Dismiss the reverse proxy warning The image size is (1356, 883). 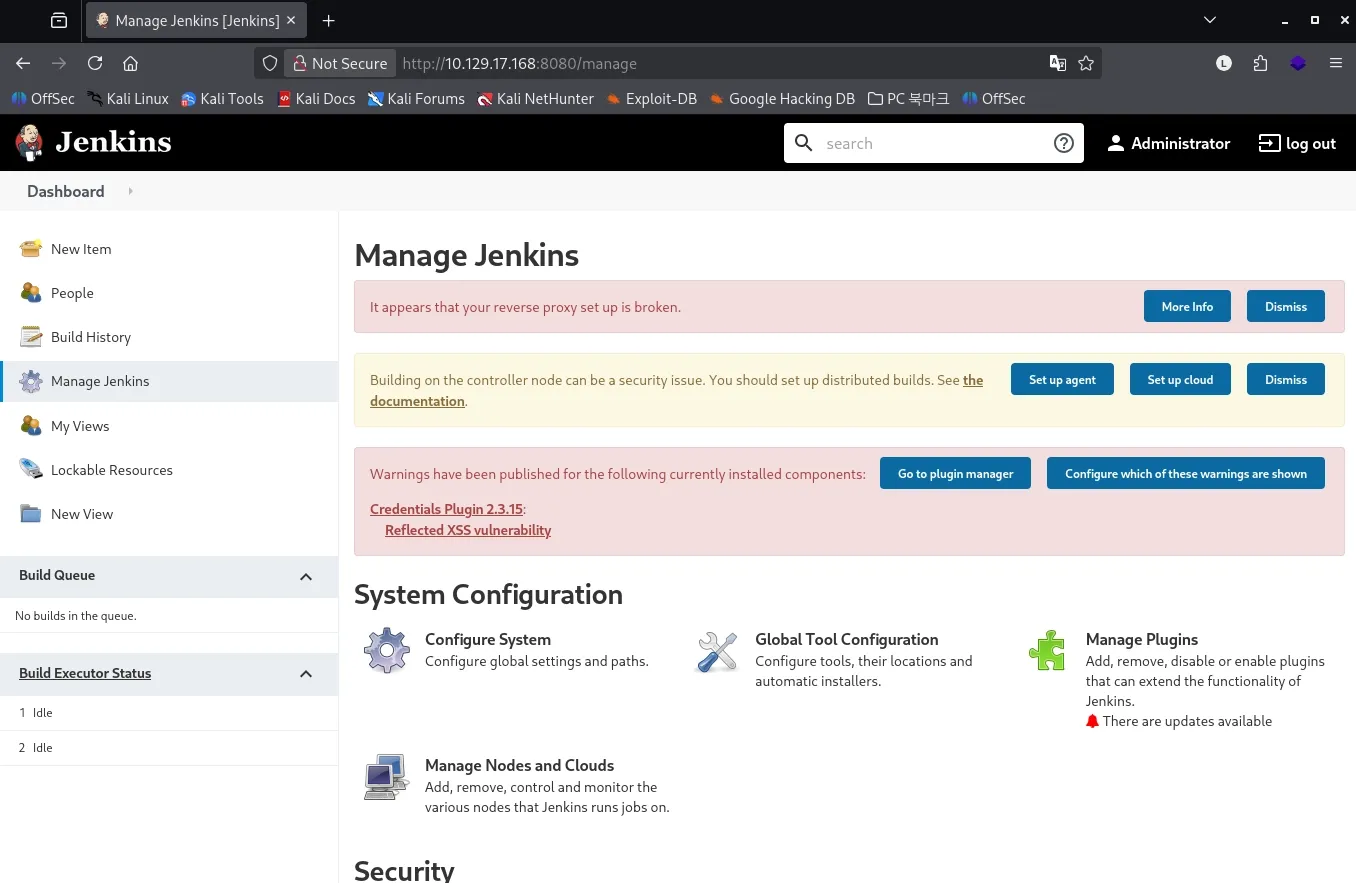tap(1286, 307)
